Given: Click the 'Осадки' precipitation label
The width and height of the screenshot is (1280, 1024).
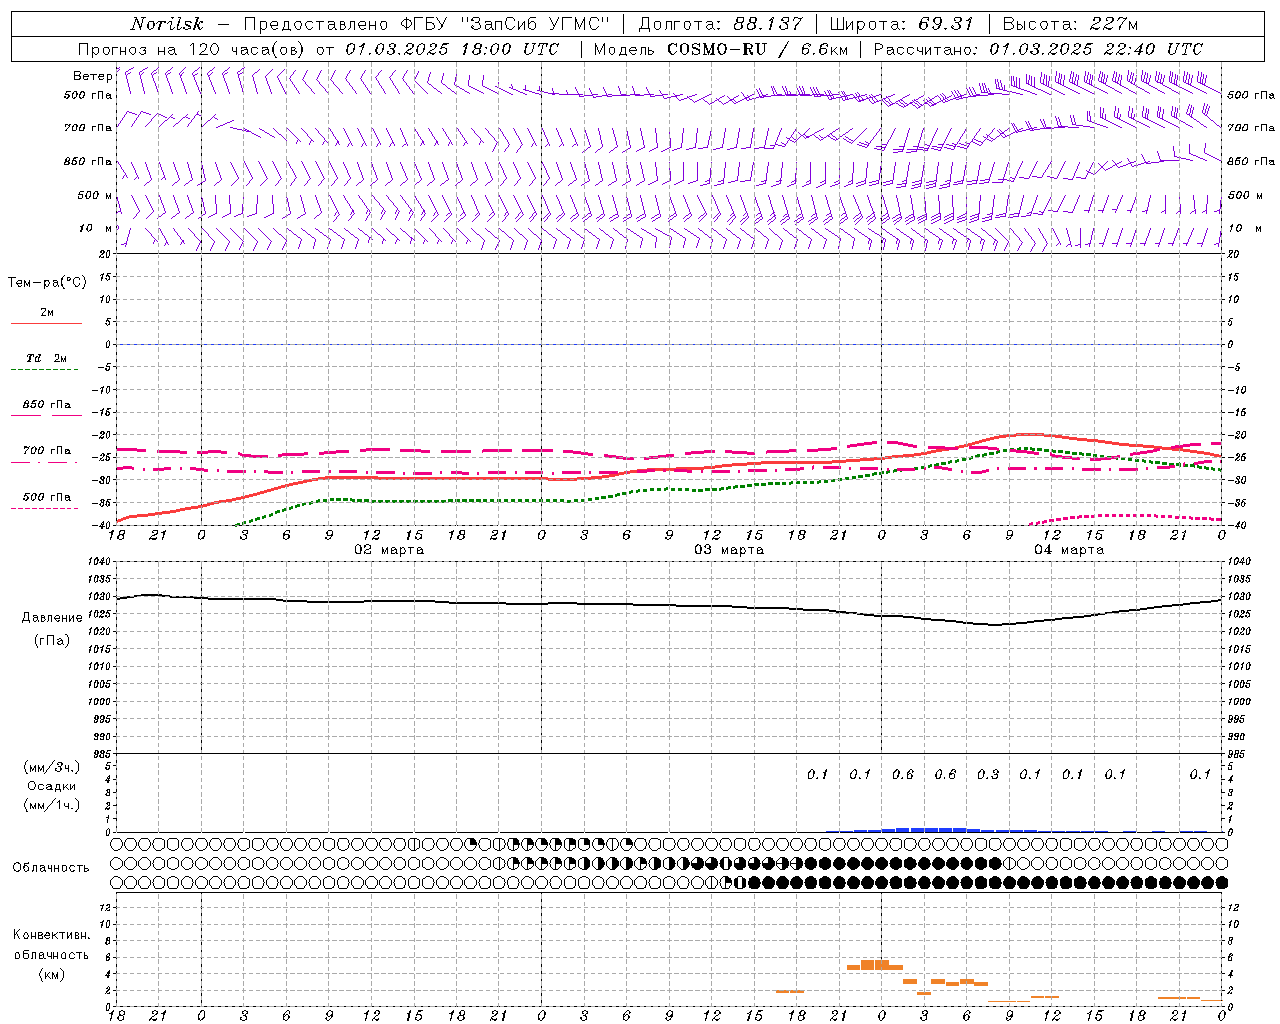Looking at the screenshot, I should pyautogui.click(x=52, y=786).
